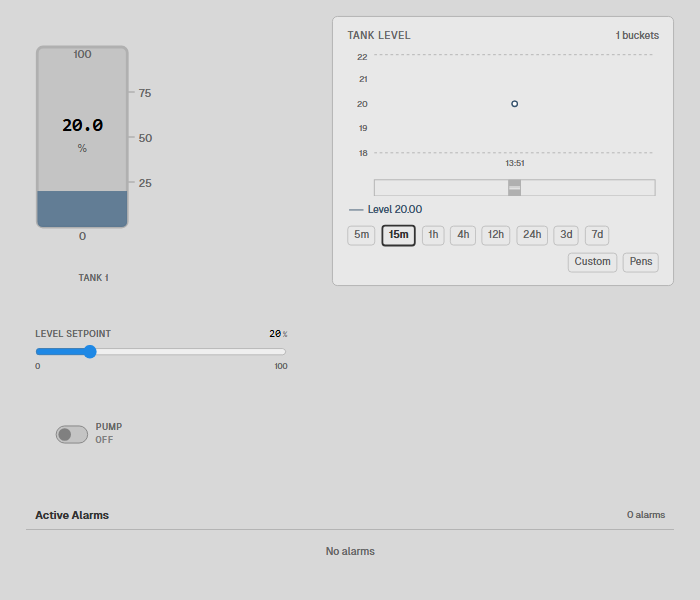Click the 20.0 tank level readout

tap(83, 125)
